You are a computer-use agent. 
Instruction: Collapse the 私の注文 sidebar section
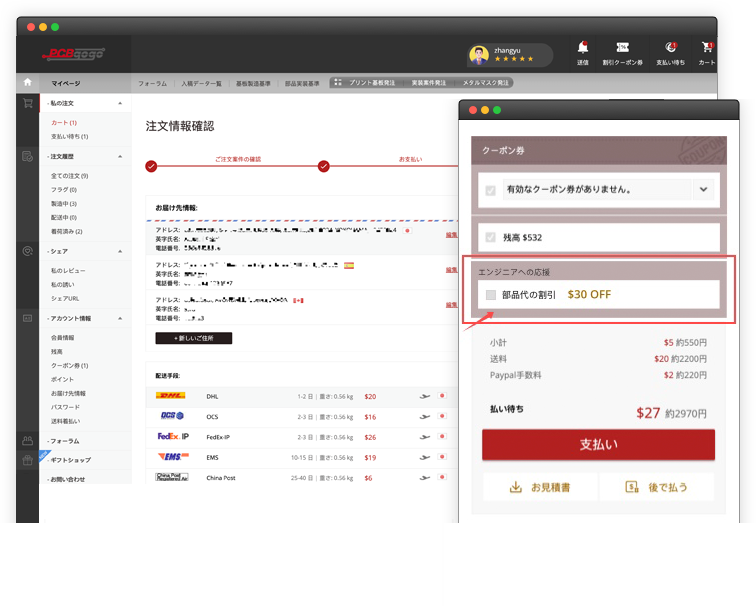(x=120, y=103)
